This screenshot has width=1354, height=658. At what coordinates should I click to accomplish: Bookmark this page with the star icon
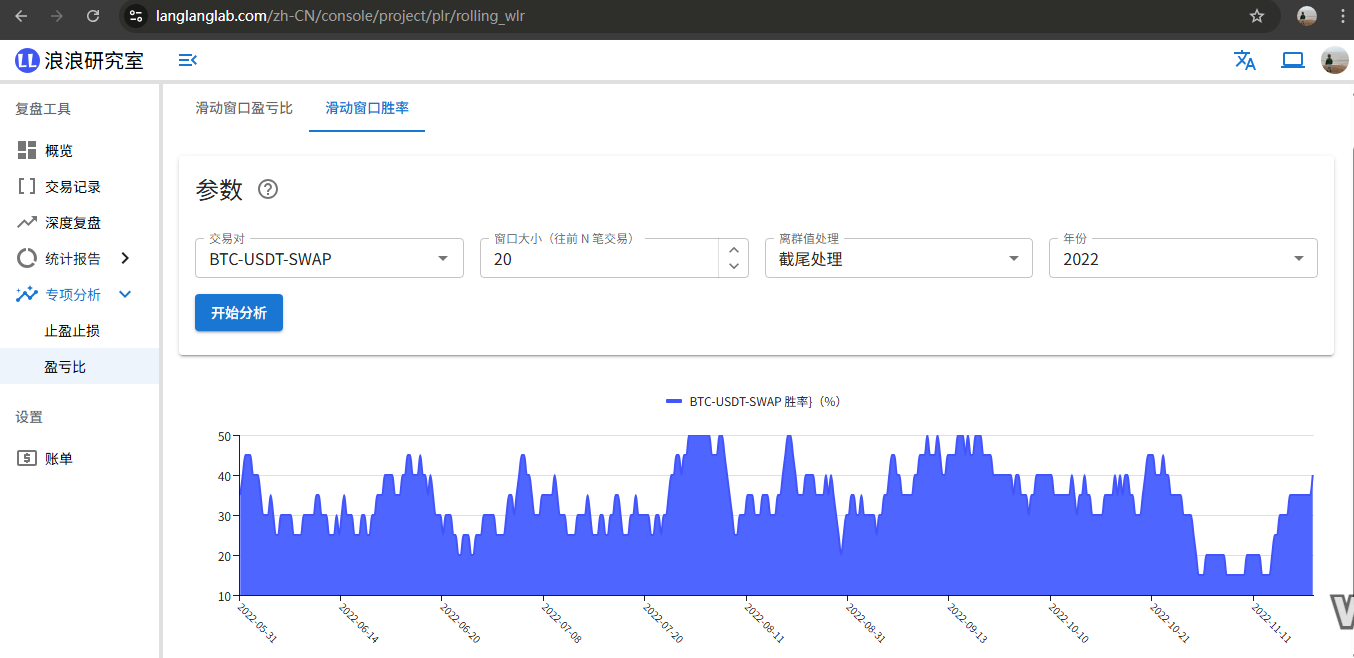(x=1257, y=16)
